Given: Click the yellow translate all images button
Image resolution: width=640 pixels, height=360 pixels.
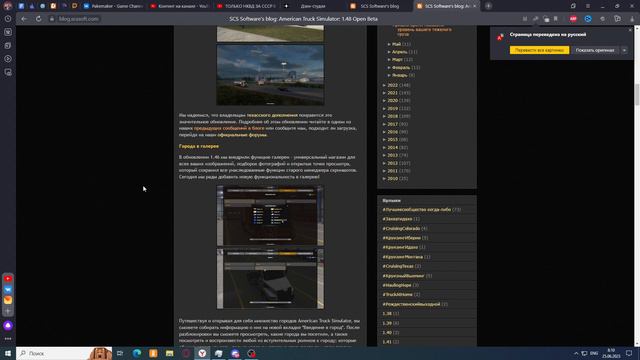Looking at the screenshot, I should pyautogui.click(x=539, y=50).
